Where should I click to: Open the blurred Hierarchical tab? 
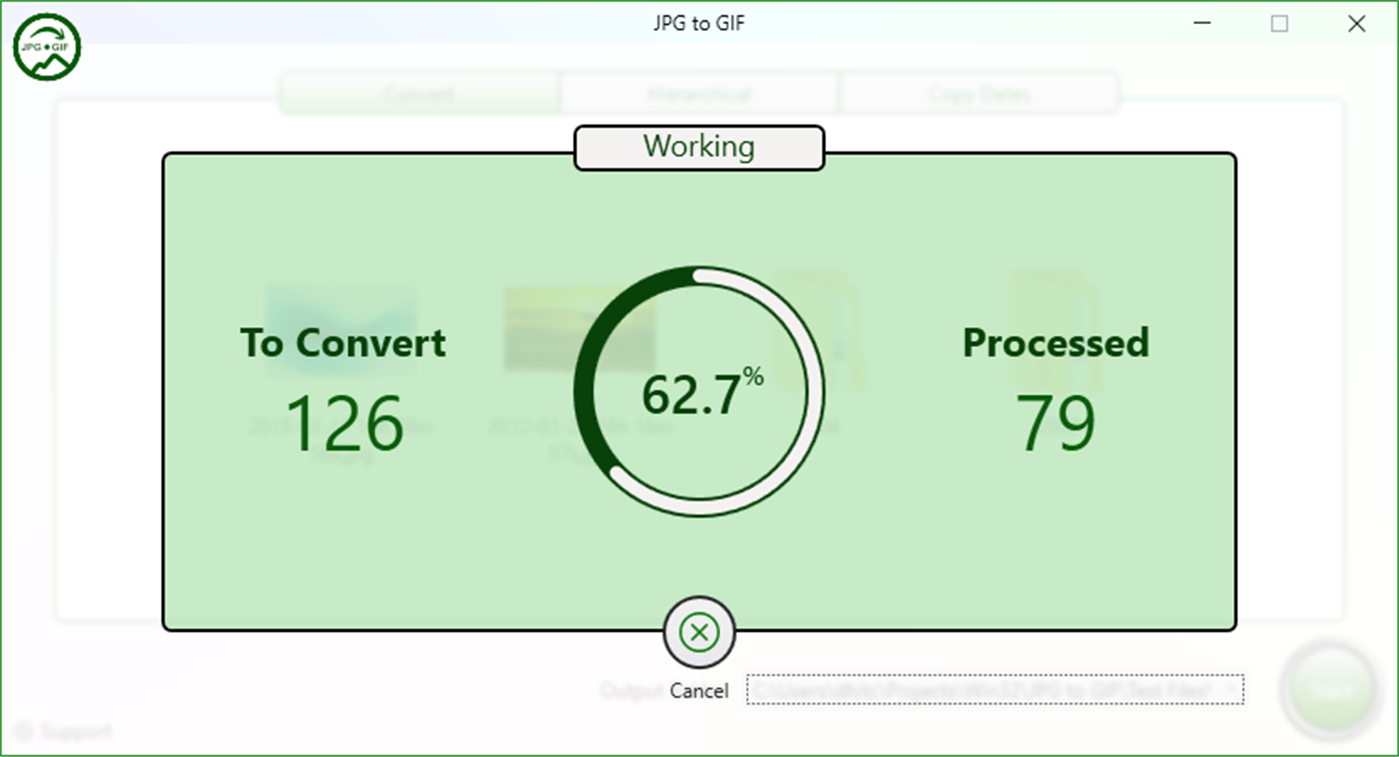pos(699,94)
